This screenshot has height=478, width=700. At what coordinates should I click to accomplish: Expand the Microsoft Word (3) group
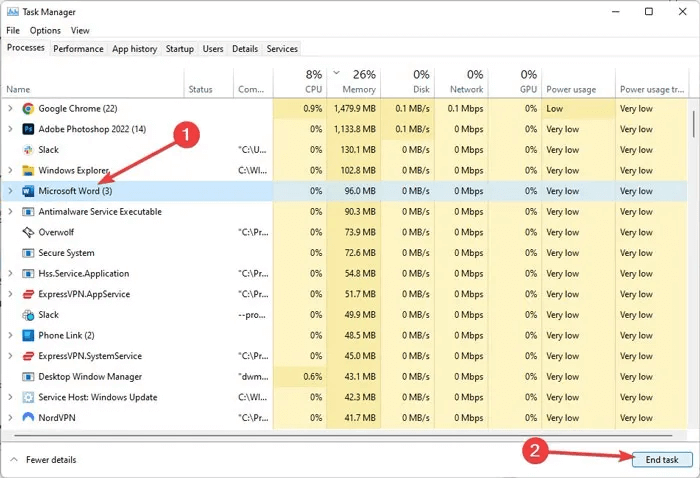pos(10,191)
